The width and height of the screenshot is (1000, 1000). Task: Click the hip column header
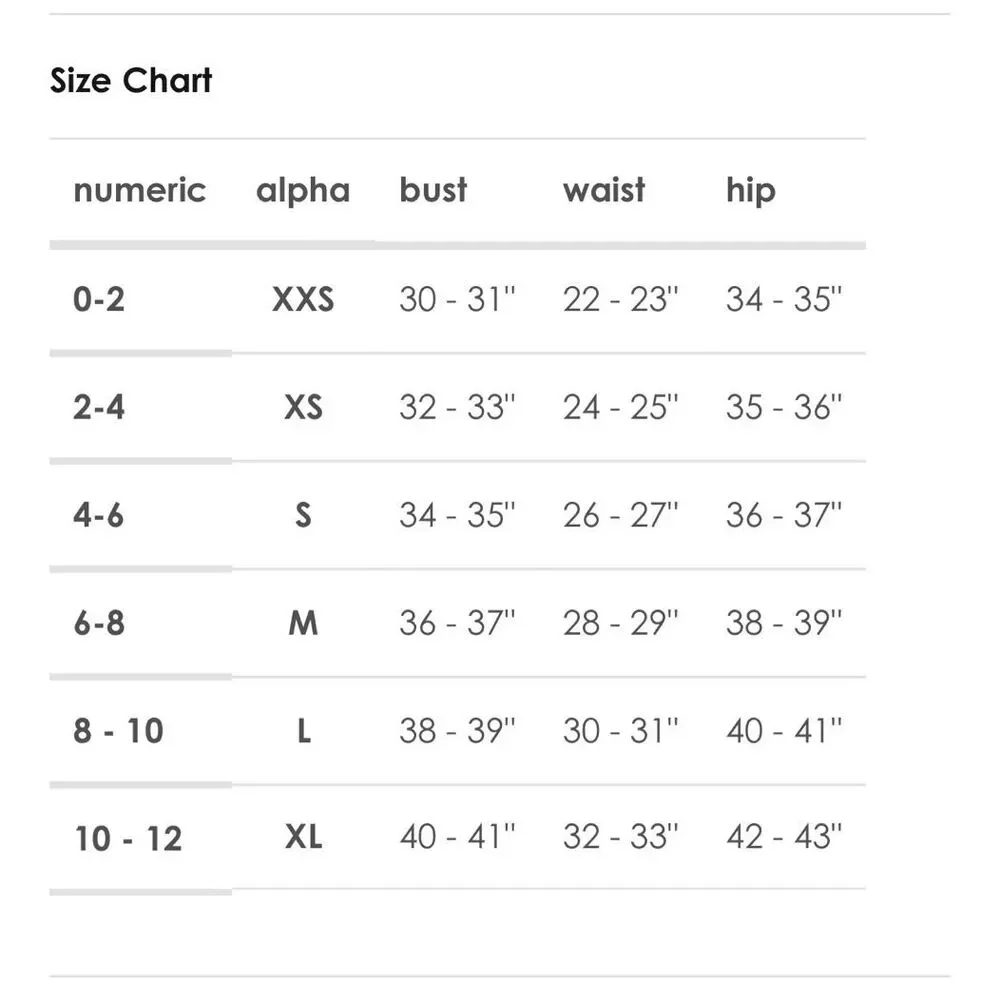coord(751,191)
